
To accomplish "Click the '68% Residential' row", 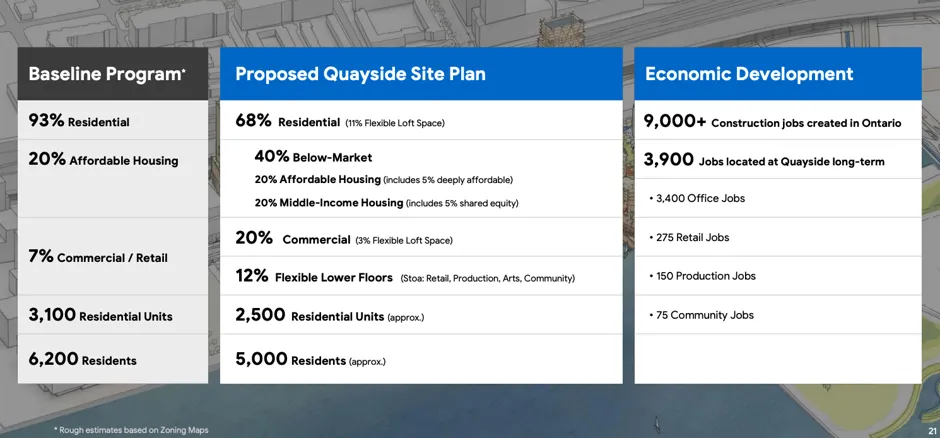I will (421, 120).
